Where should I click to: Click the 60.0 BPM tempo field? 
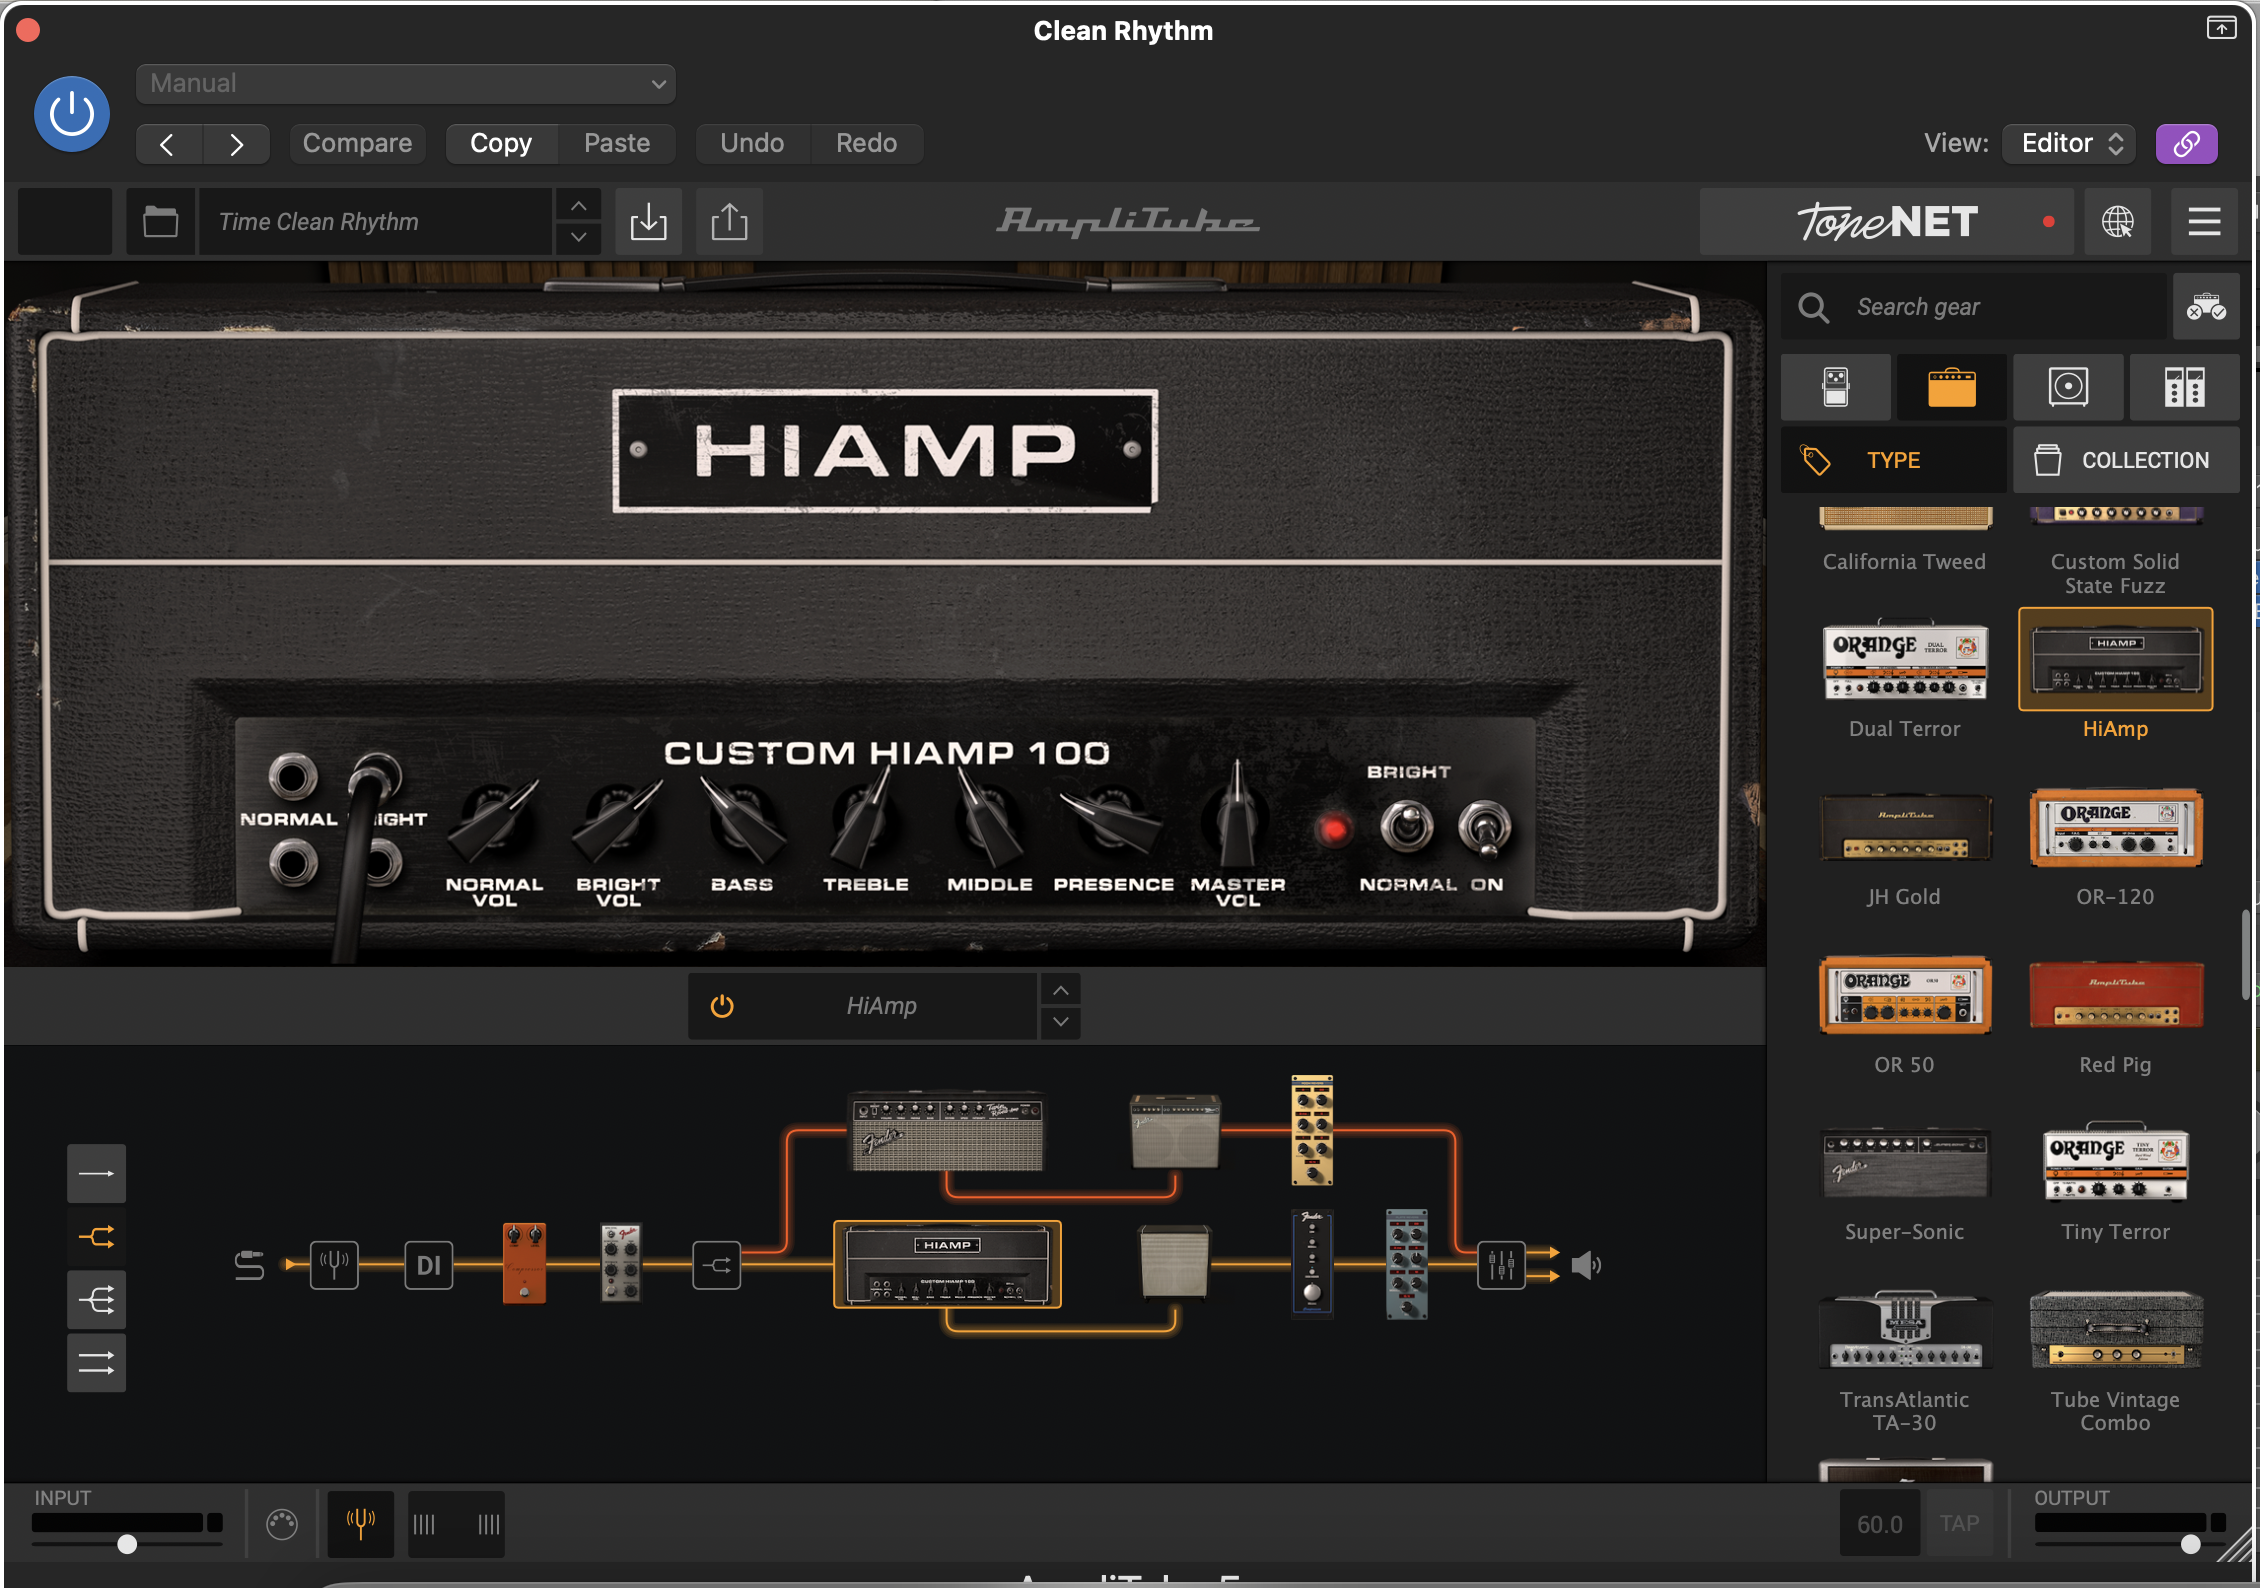tap(1880, 1524)
